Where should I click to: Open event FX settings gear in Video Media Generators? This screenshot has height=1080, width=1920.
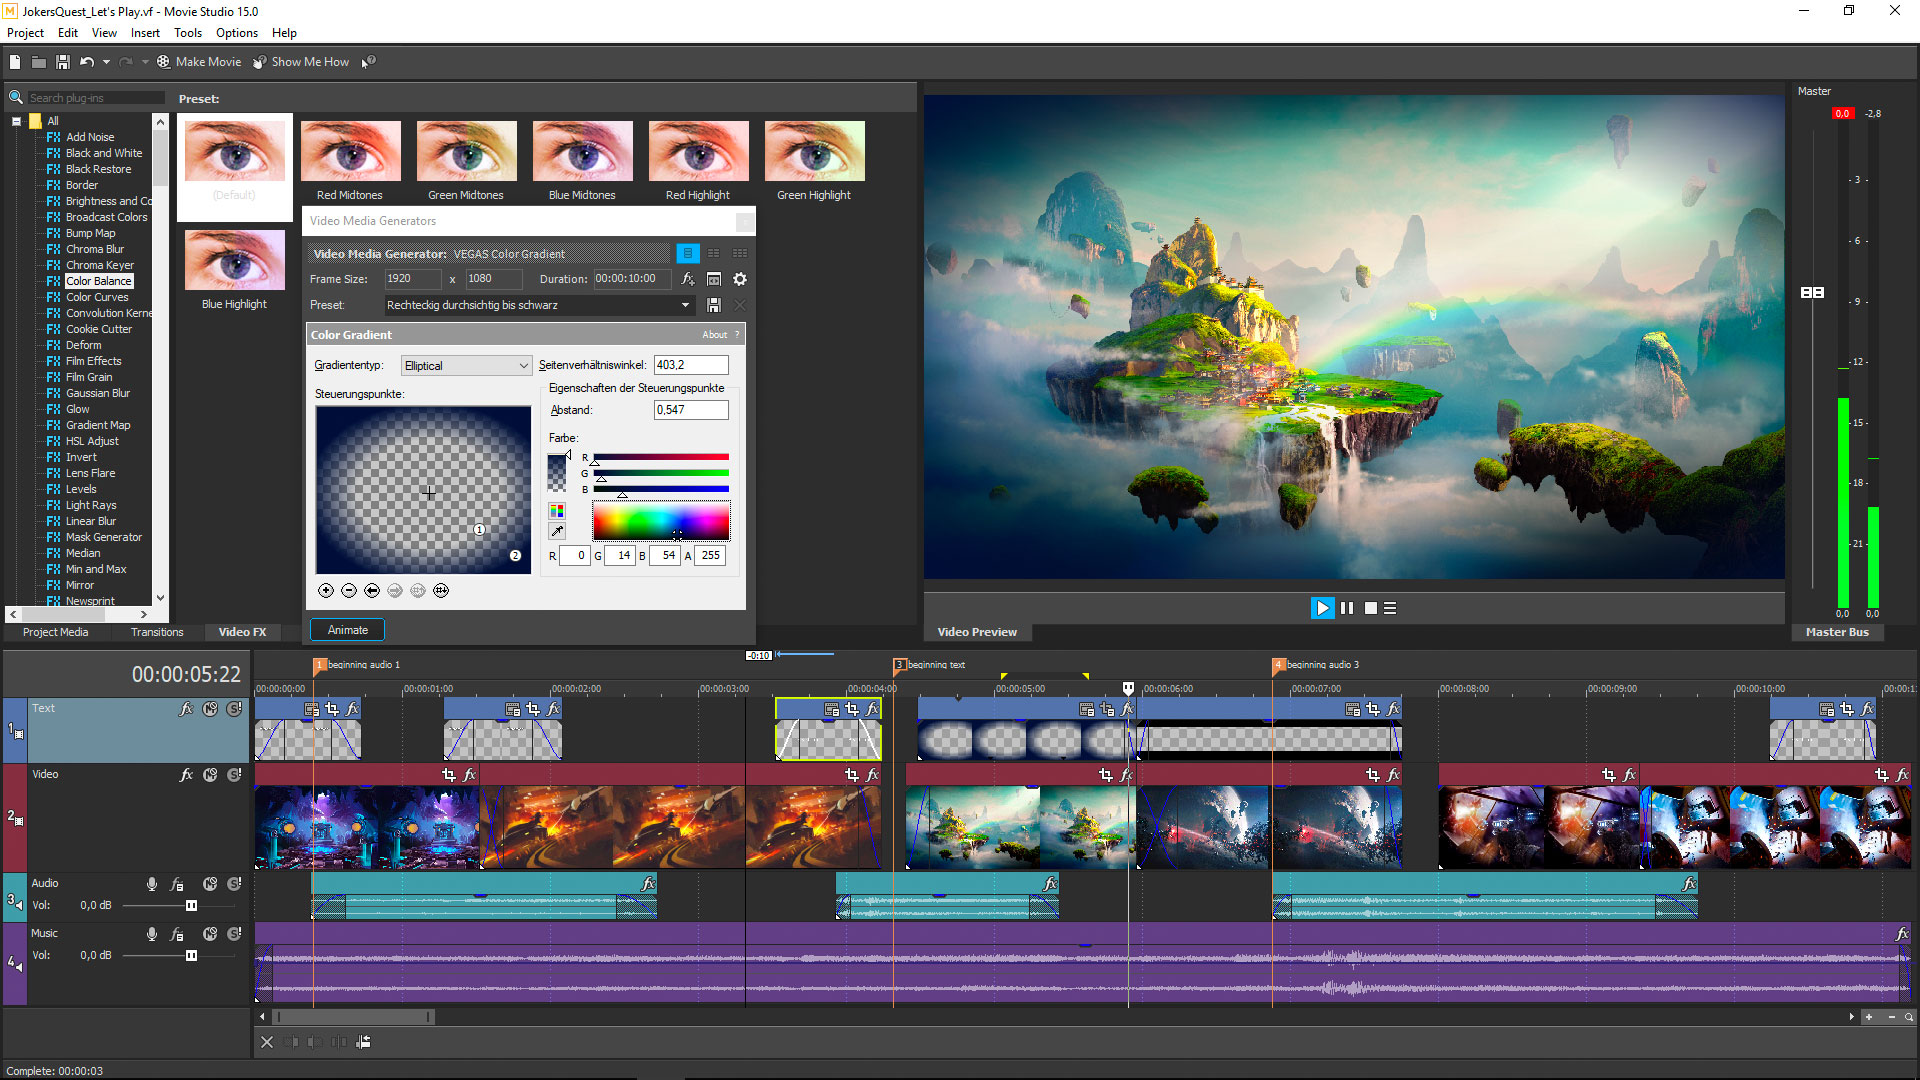coord(739,279)
